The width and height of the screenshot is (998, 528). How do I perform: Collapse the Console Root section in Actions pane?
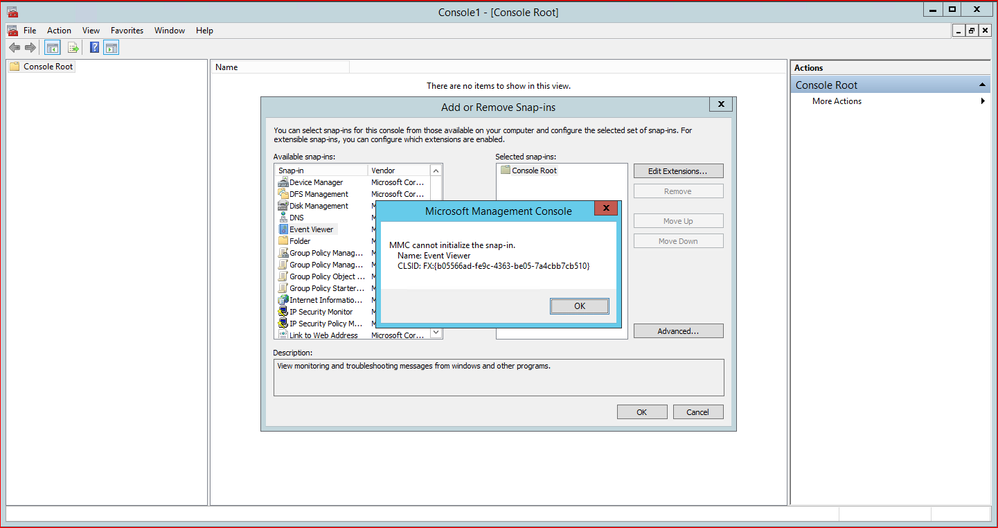[983, 85]
